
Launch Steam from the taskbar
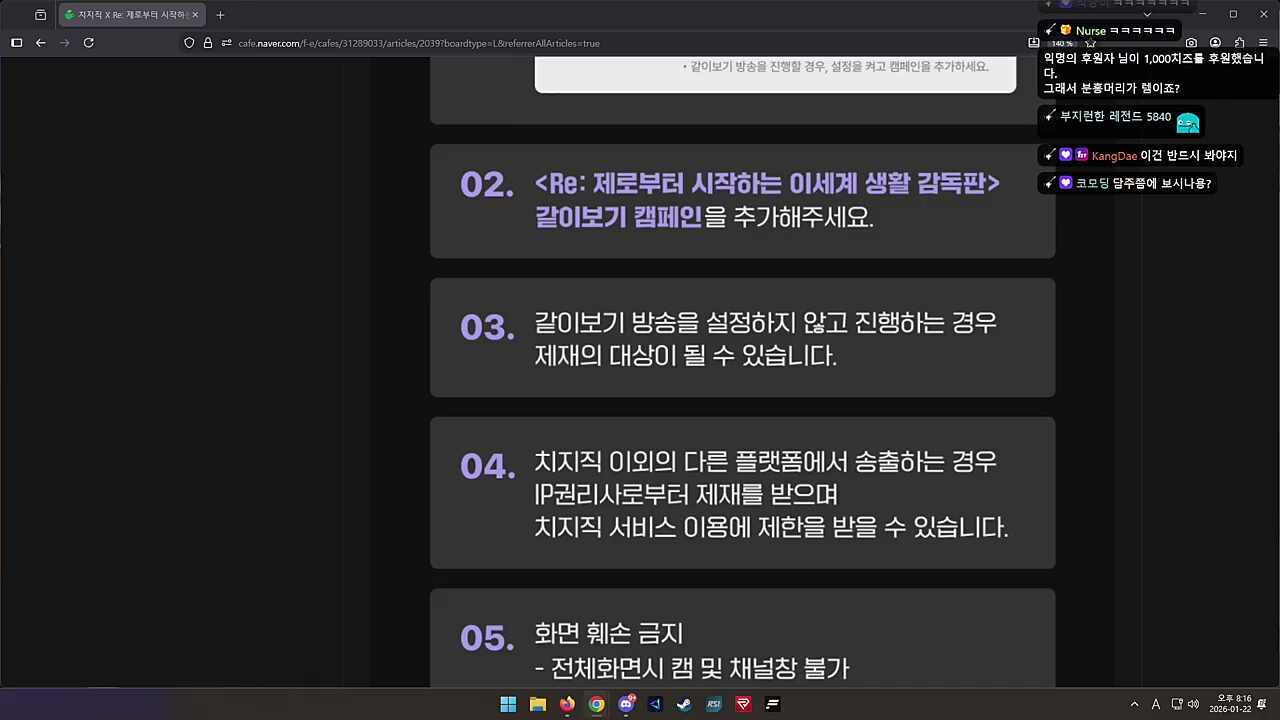tap(684, 705)
